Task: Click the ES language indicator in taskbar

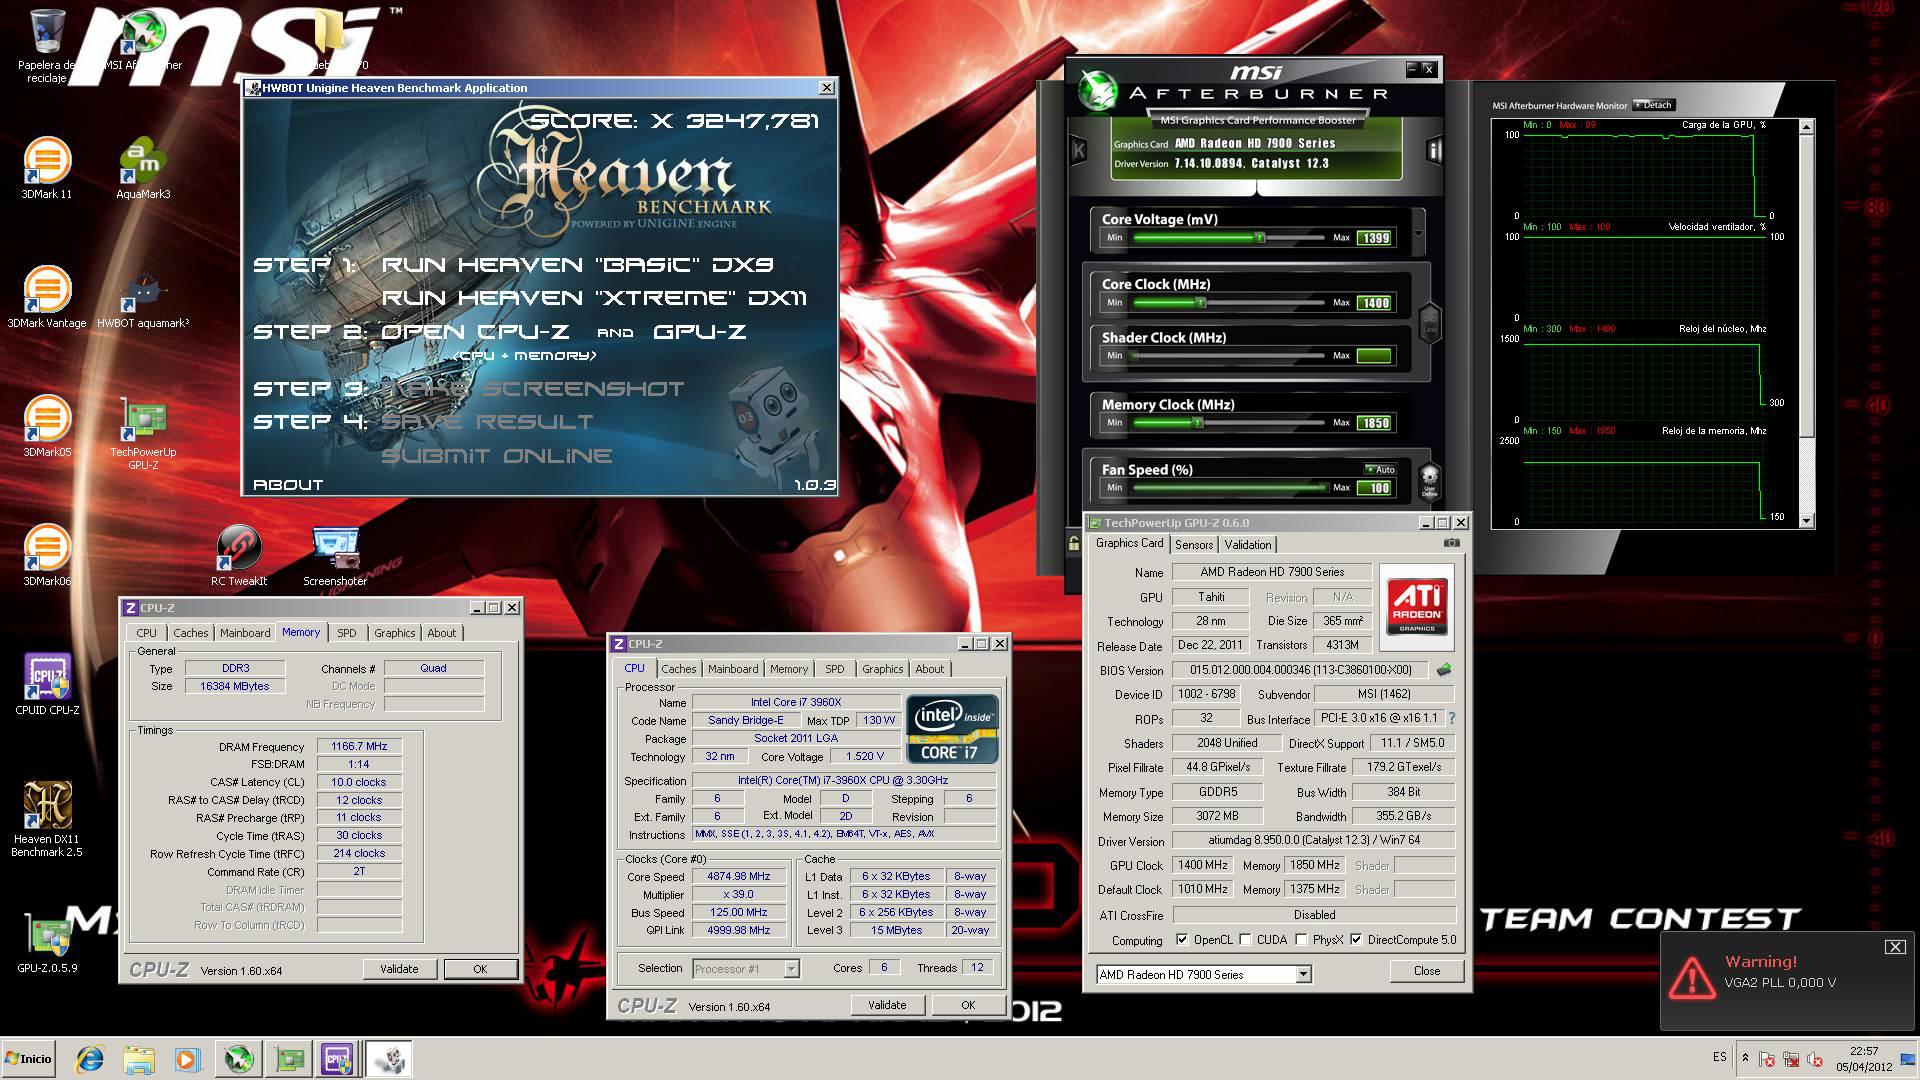Action: pos(1719,1057)
